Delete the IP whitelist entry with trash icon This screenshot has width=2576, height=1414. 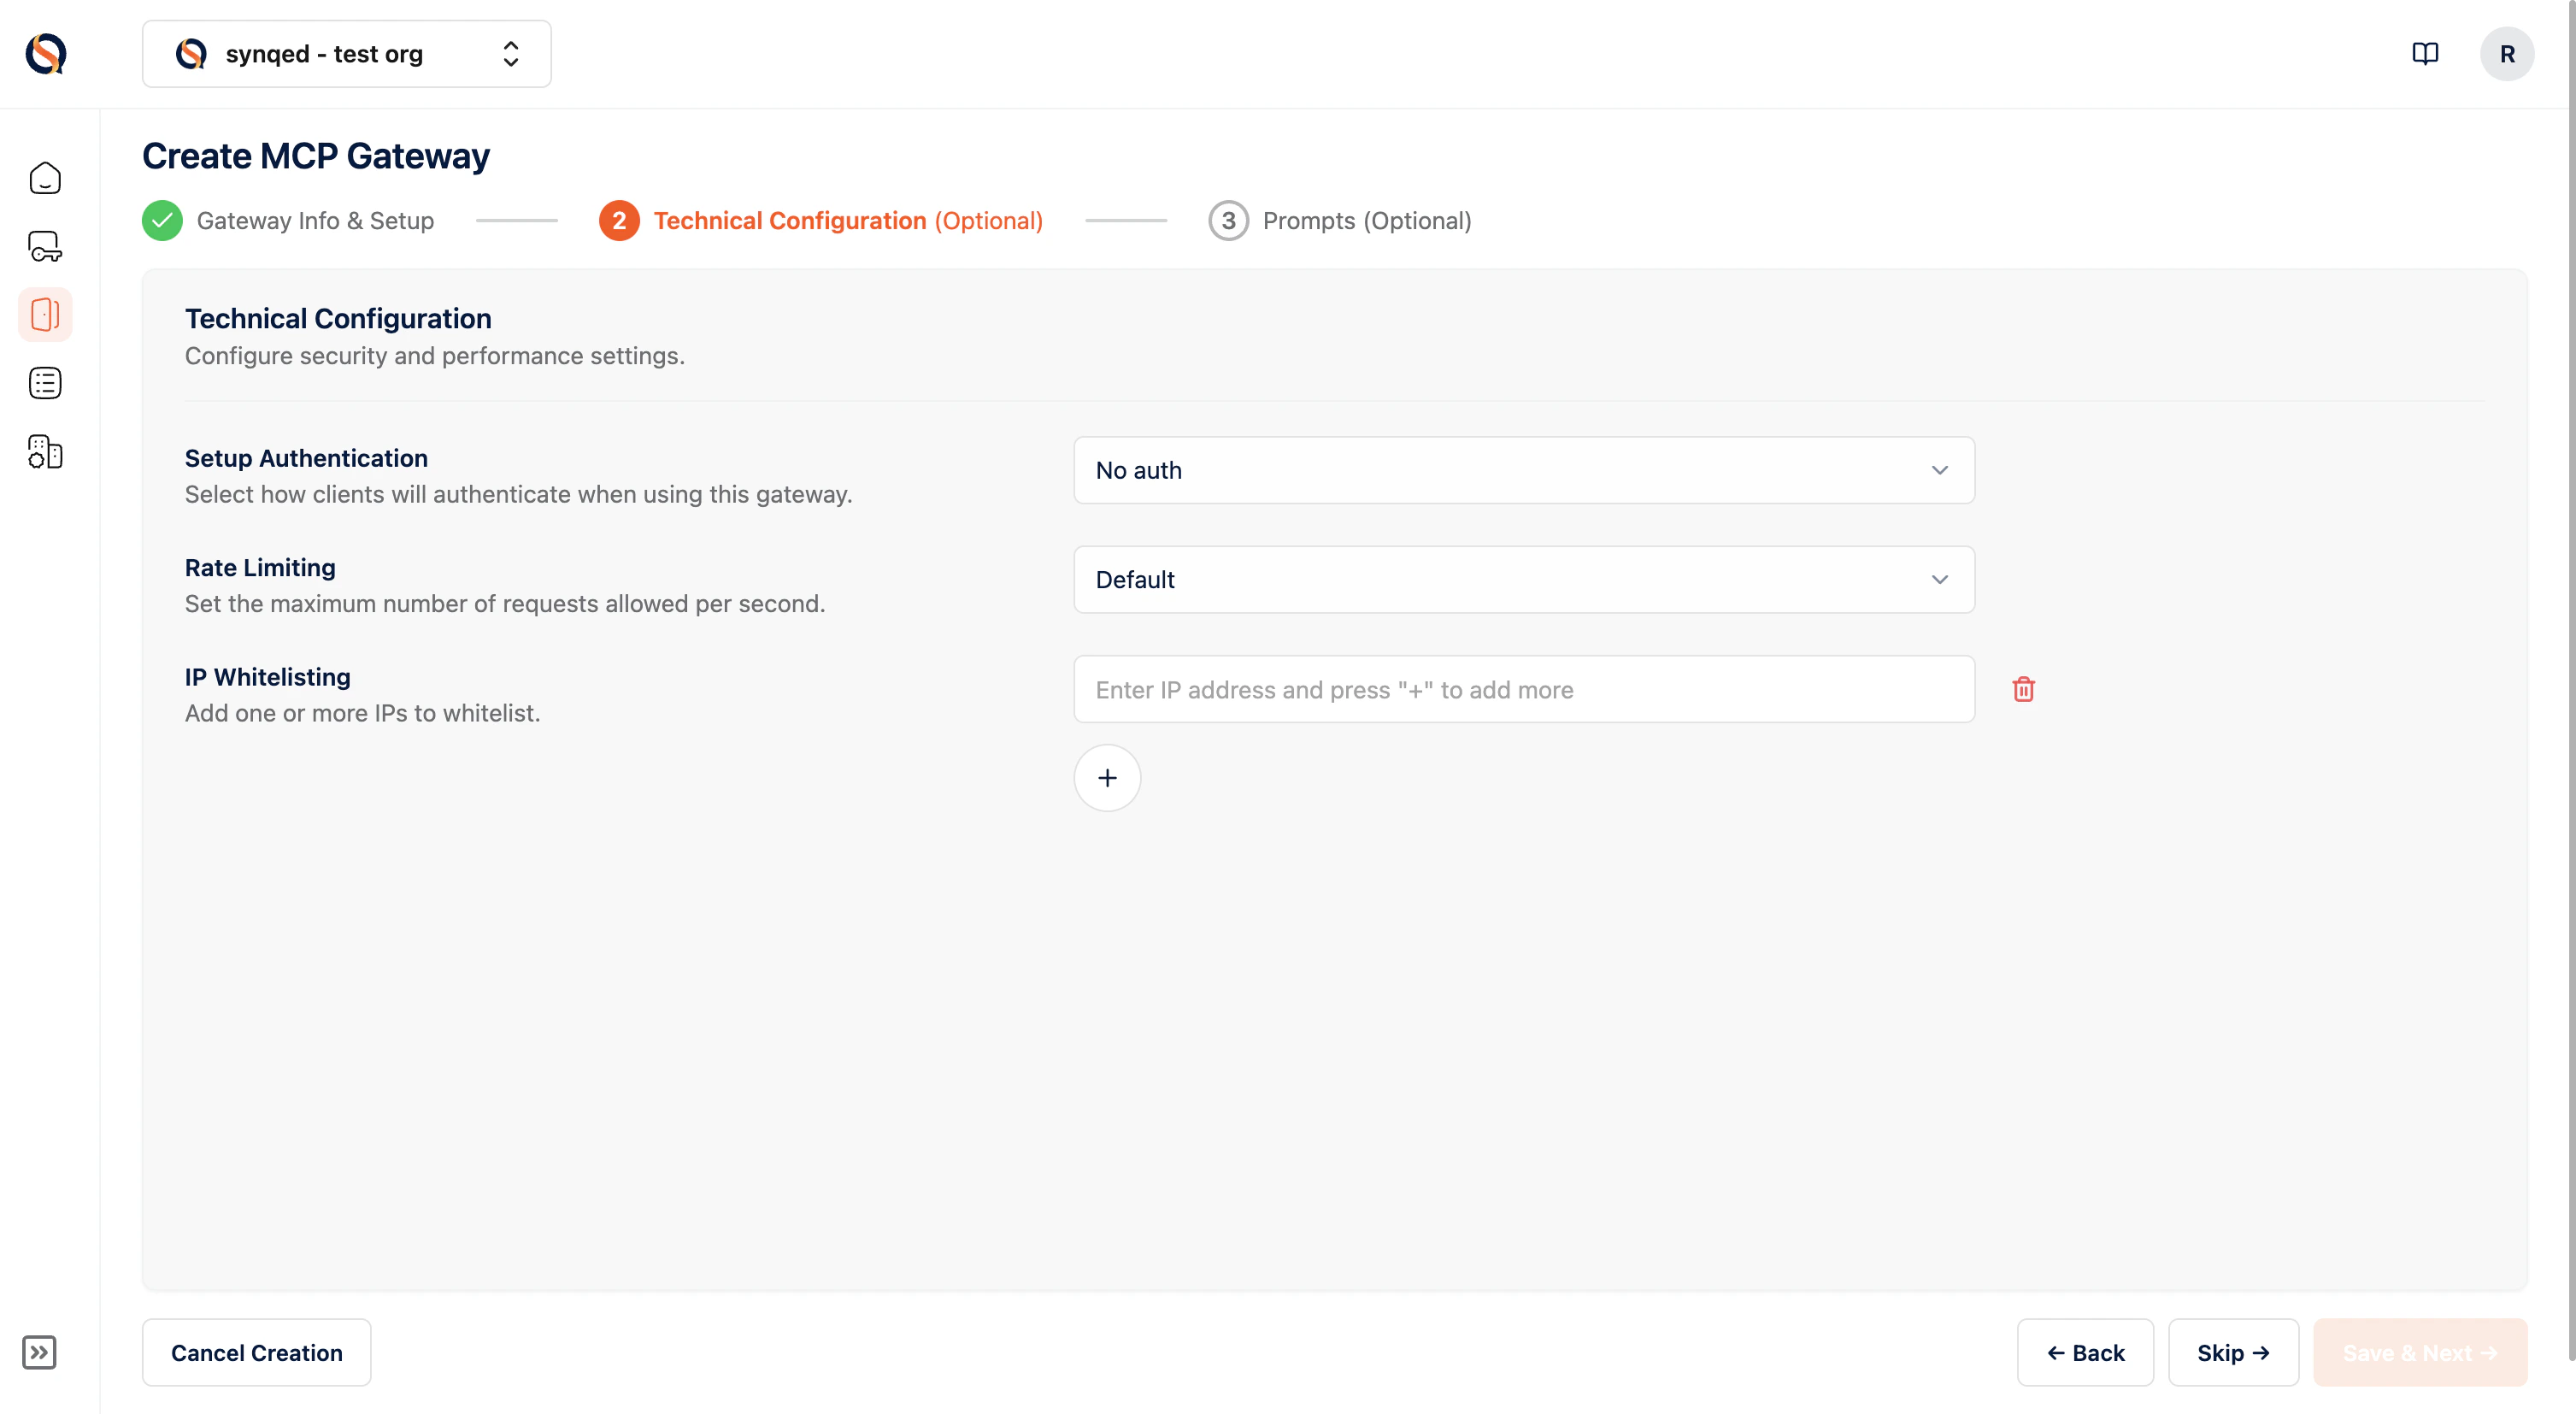2024,689
